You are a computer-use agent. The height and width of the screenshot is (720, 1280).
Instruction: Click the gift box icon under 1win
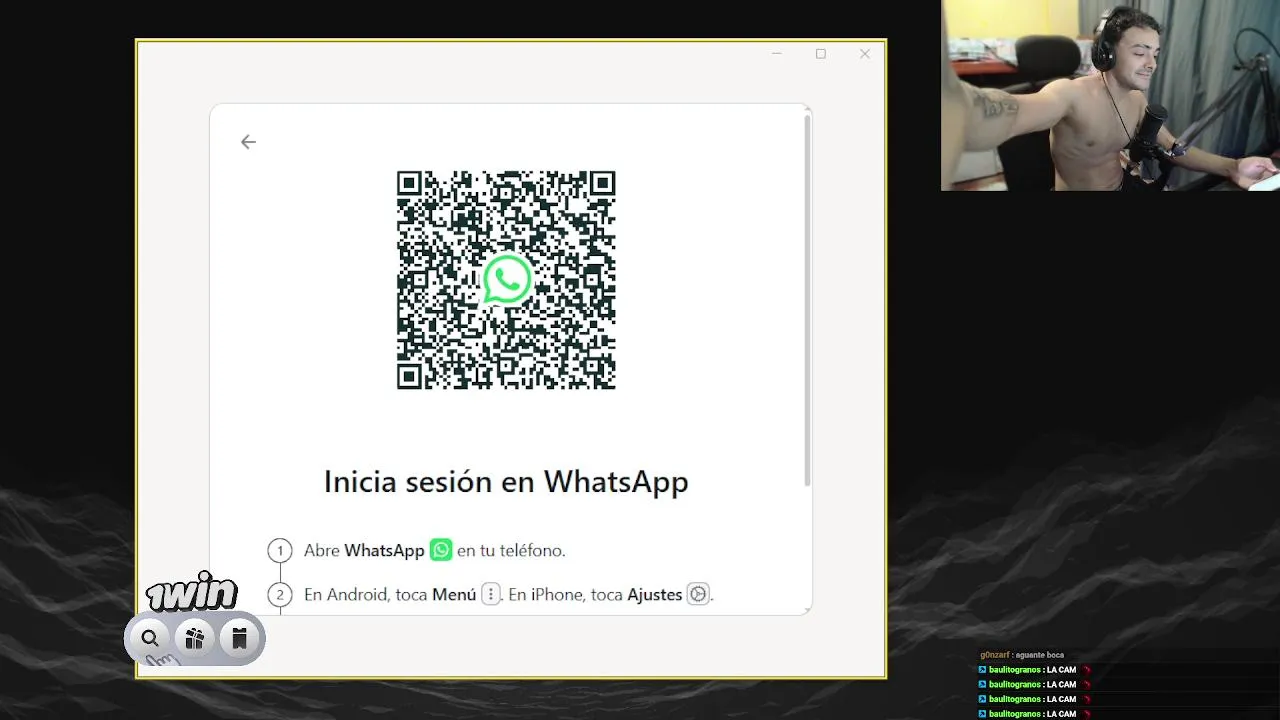point(194,638)
